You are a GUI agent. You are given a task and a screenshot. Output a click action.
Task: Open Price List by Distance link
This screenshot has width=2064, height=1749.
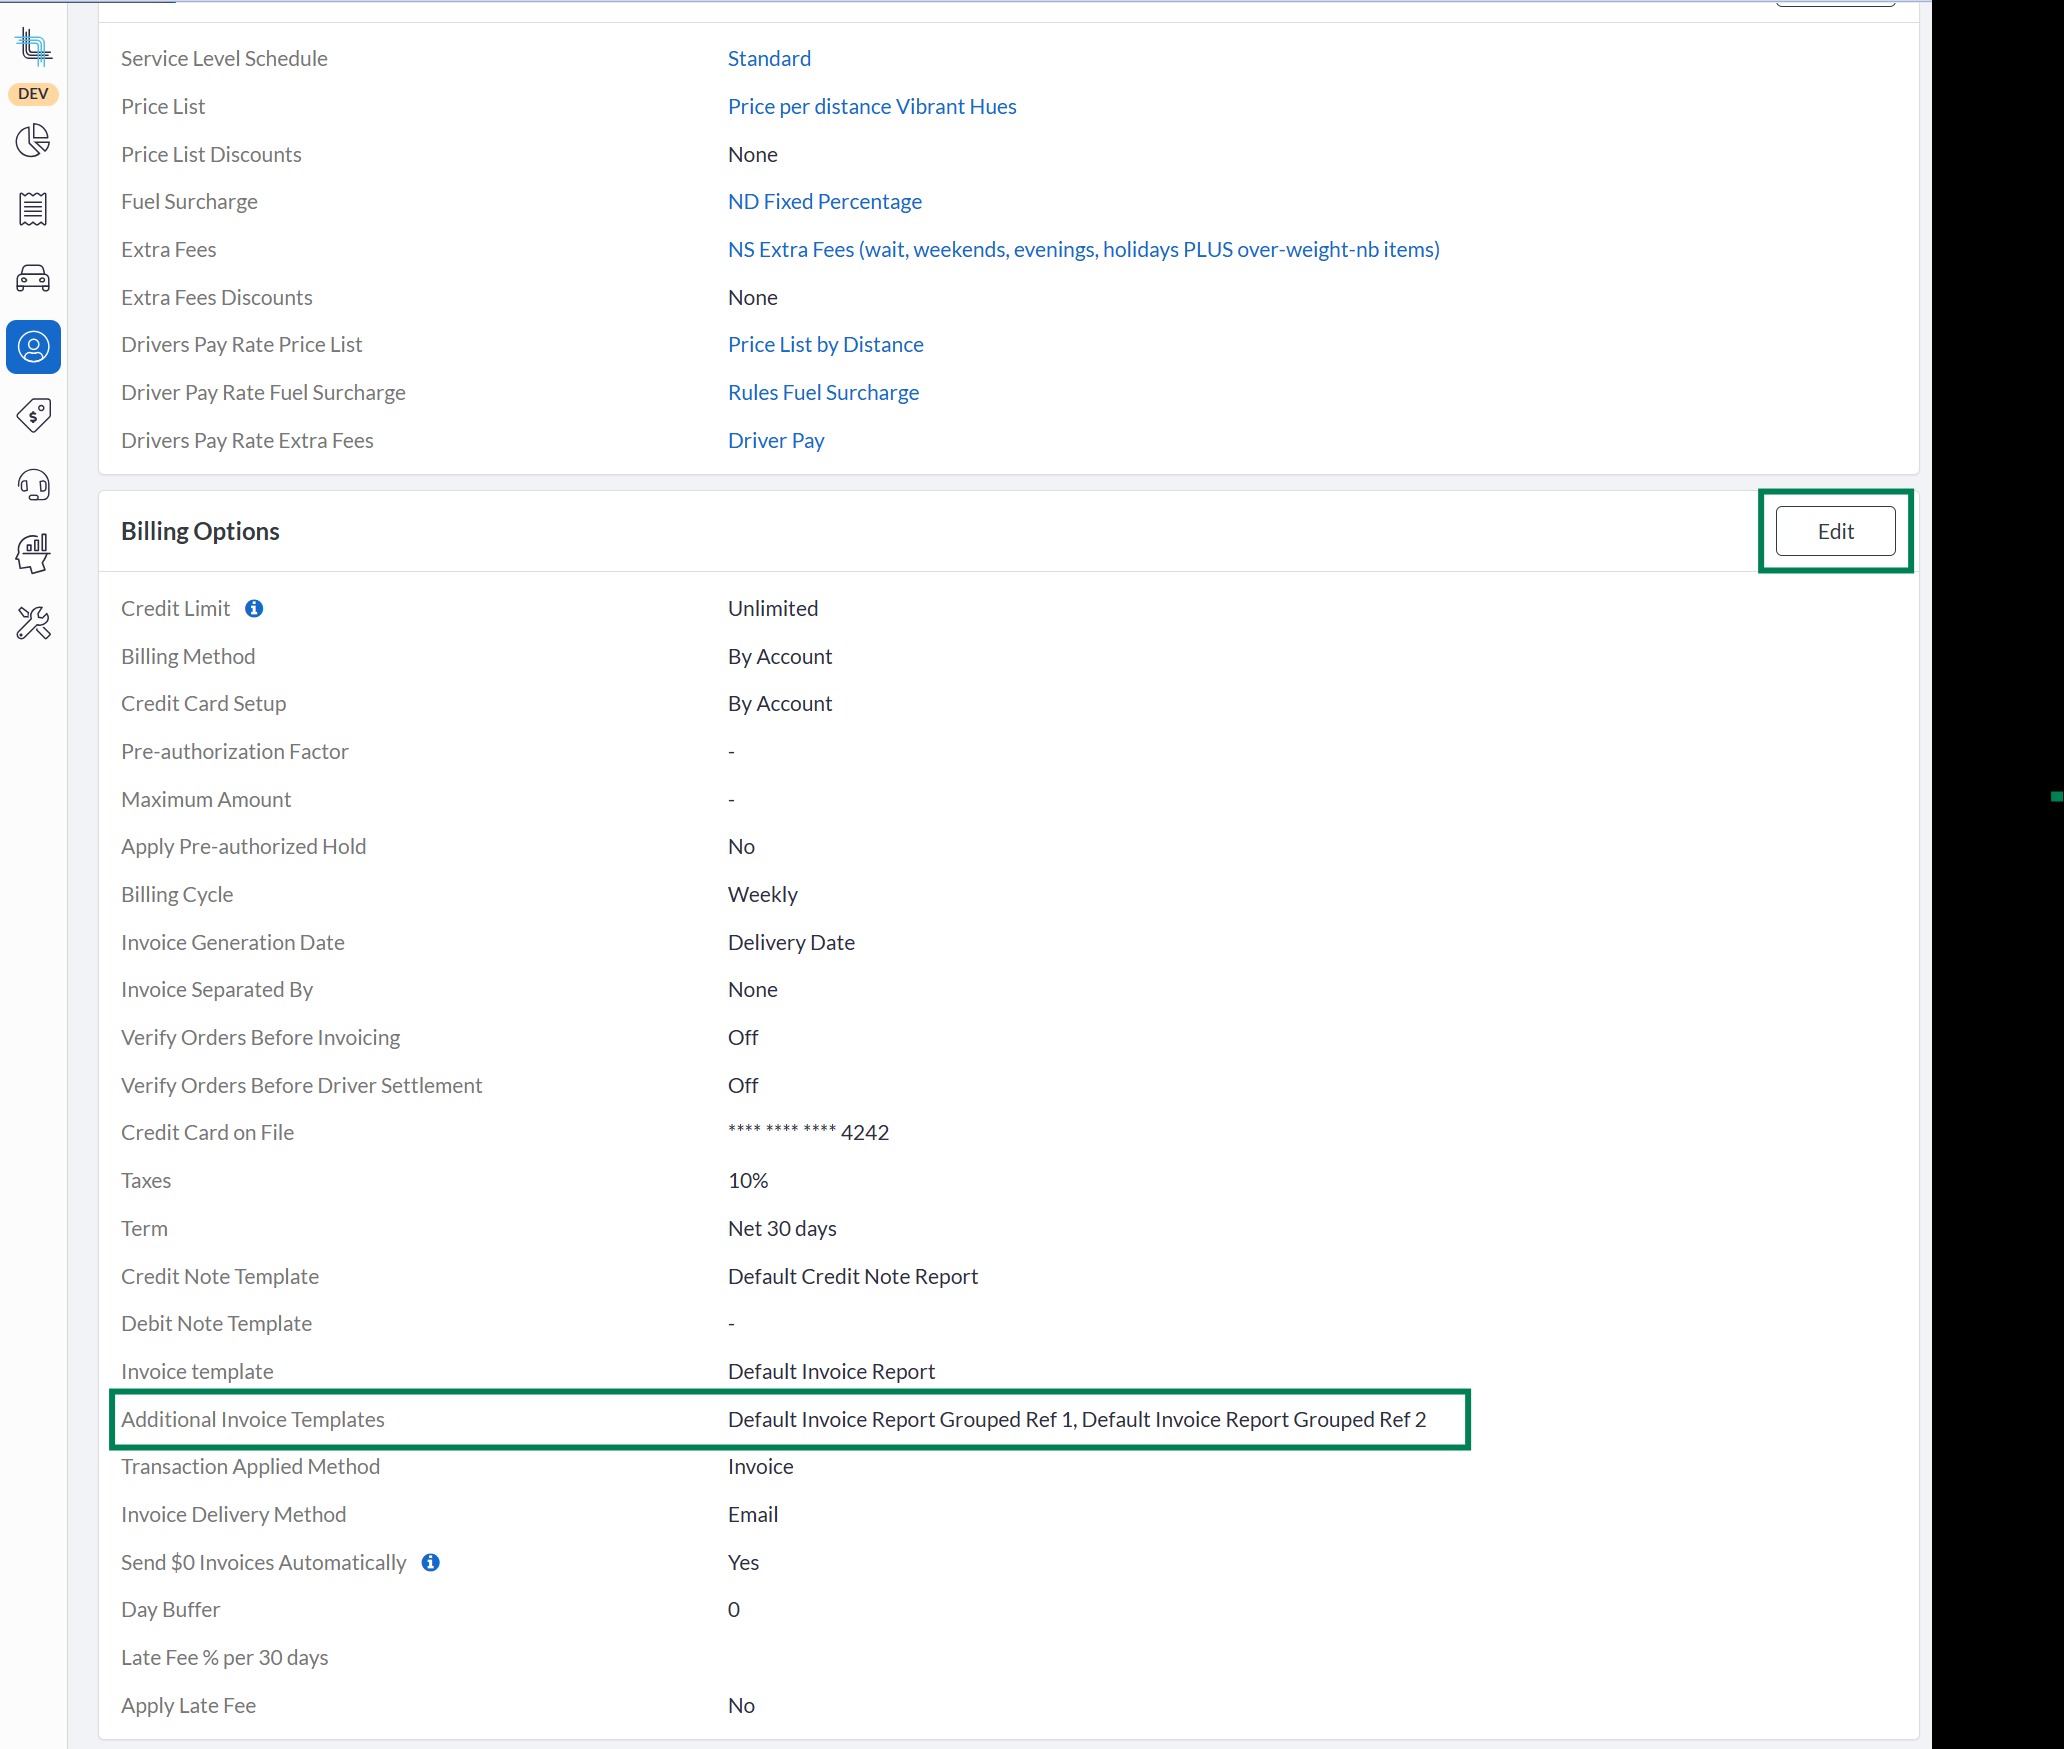coord(825,345)
